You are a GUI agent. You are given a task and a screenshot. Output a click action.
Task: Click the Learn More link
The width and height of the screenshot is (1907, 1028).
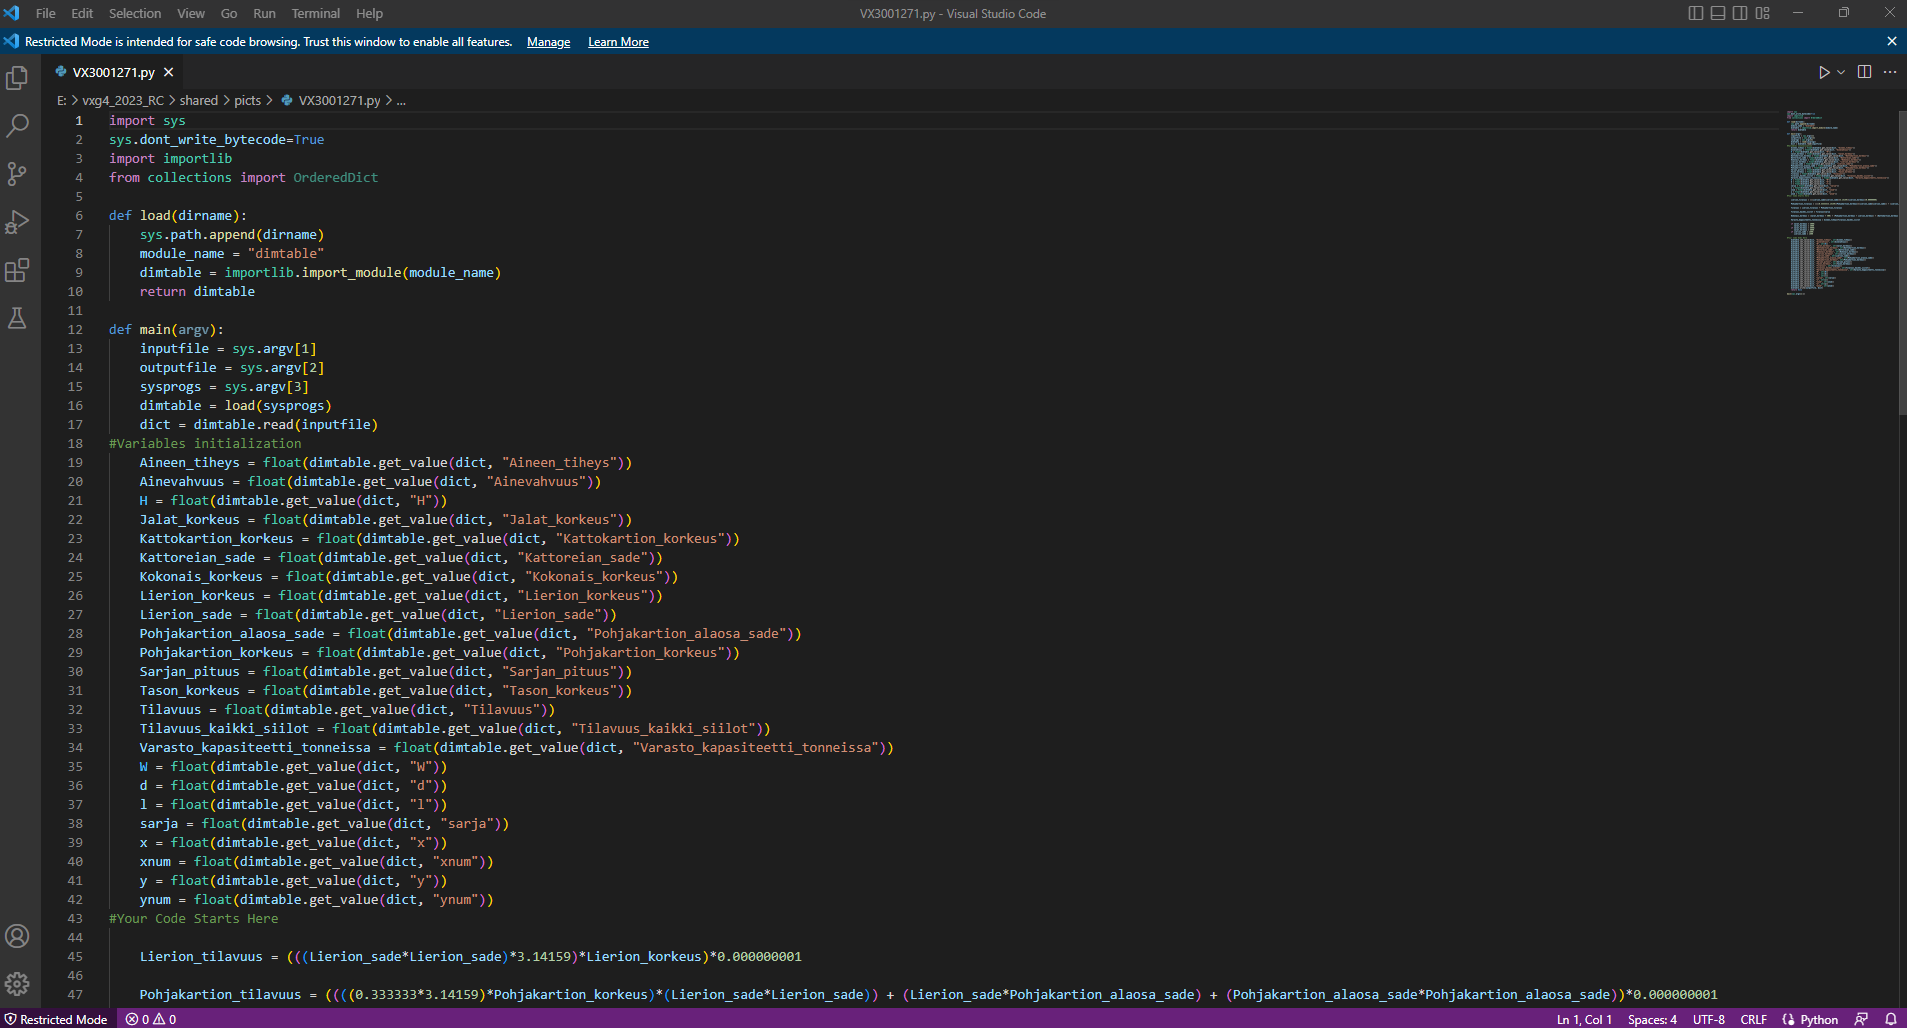click(618, 42)
